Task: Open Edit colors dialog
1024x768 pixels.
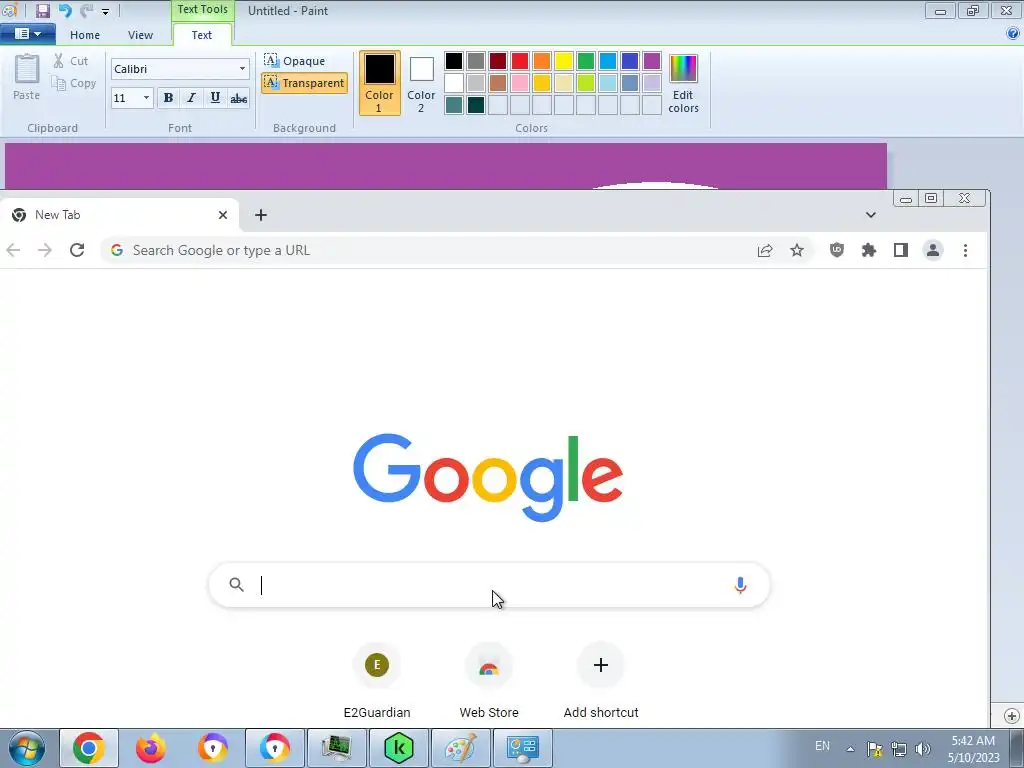Action: (683, 84)
